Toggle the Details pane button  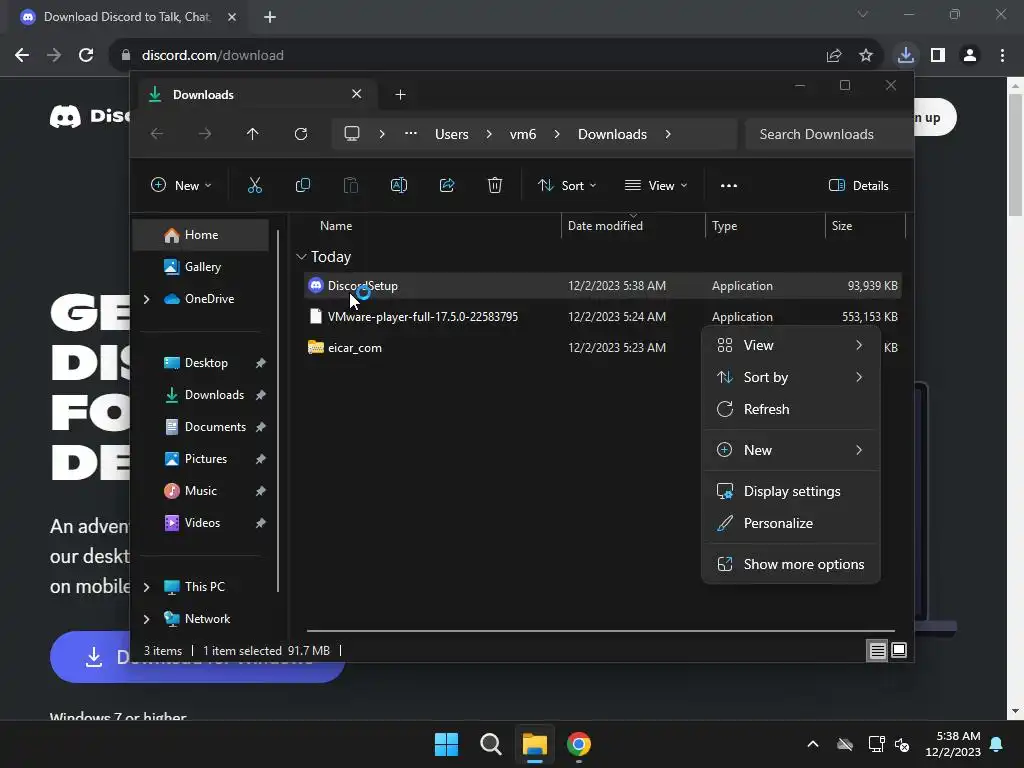(x=859, y=185)
